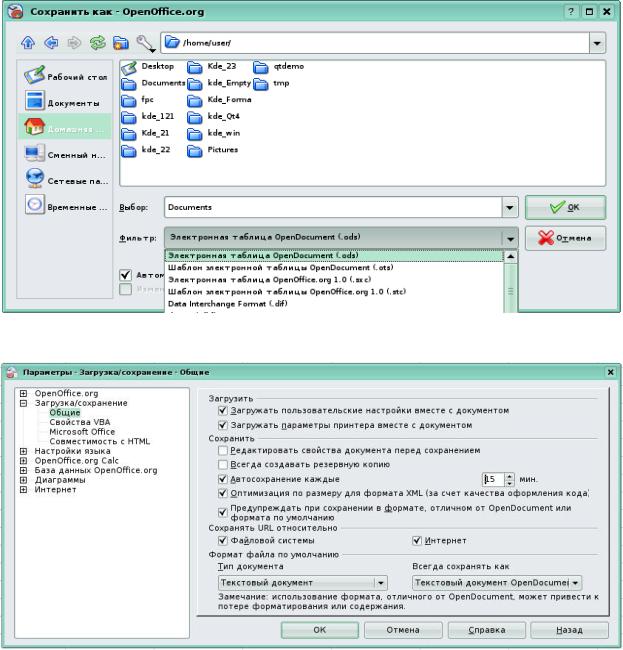Screen dimensions: 623x650
Task: Navigate forward in Save As dialog
Action: pyautogui.click(x=74, y=42)
